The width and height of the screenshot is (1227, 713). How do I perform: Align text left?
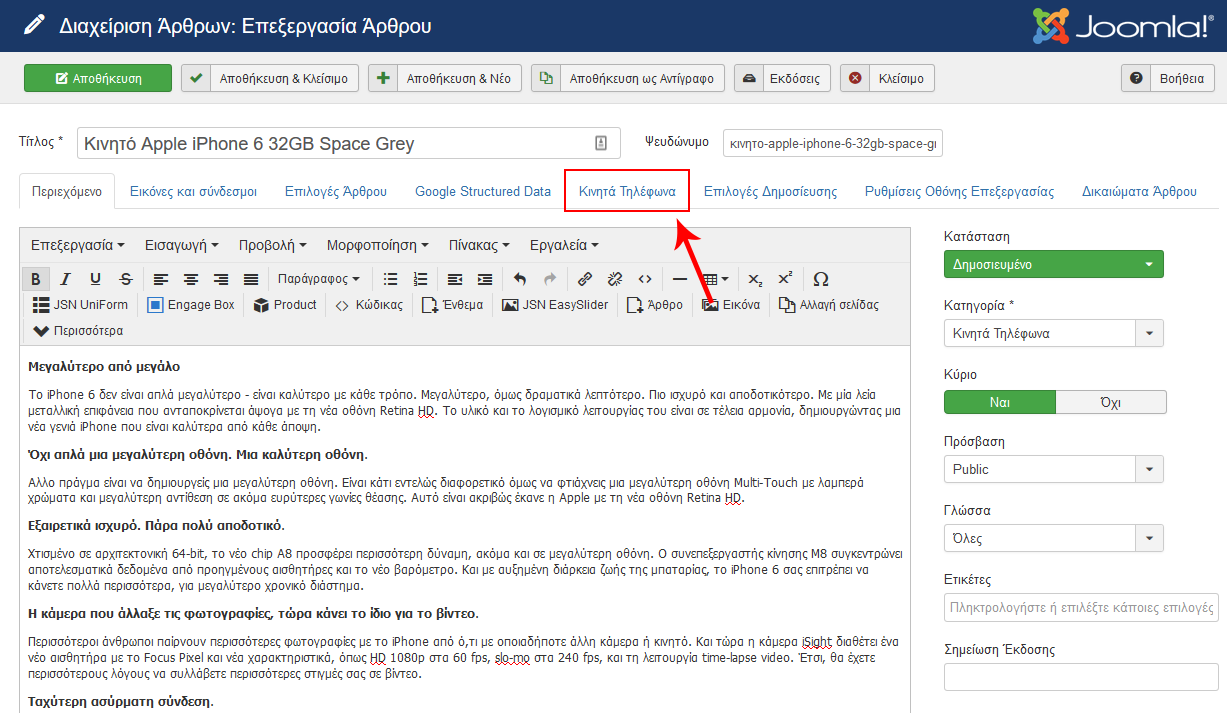tap(161, 279)
